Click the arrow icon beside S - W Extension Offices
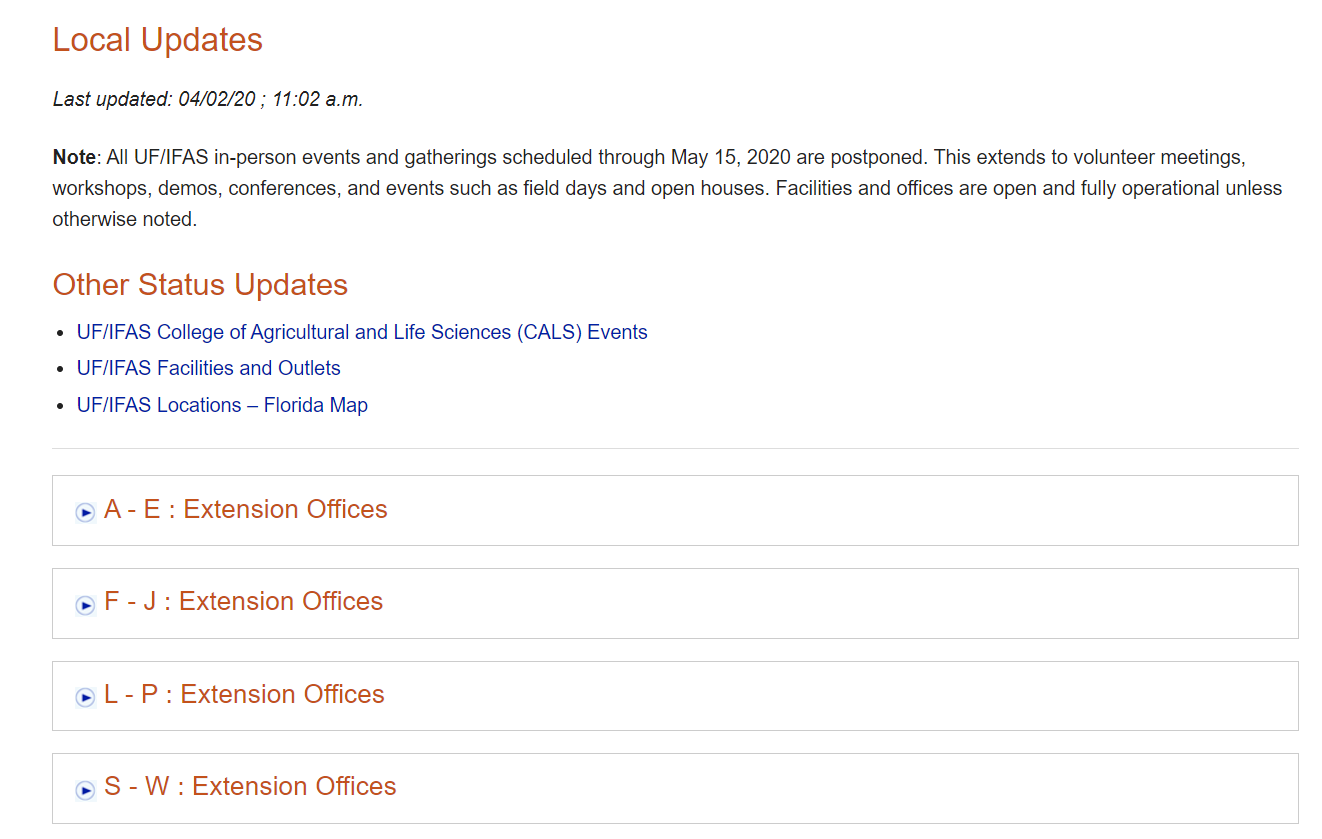1322x839 pixels. (85, 789)
